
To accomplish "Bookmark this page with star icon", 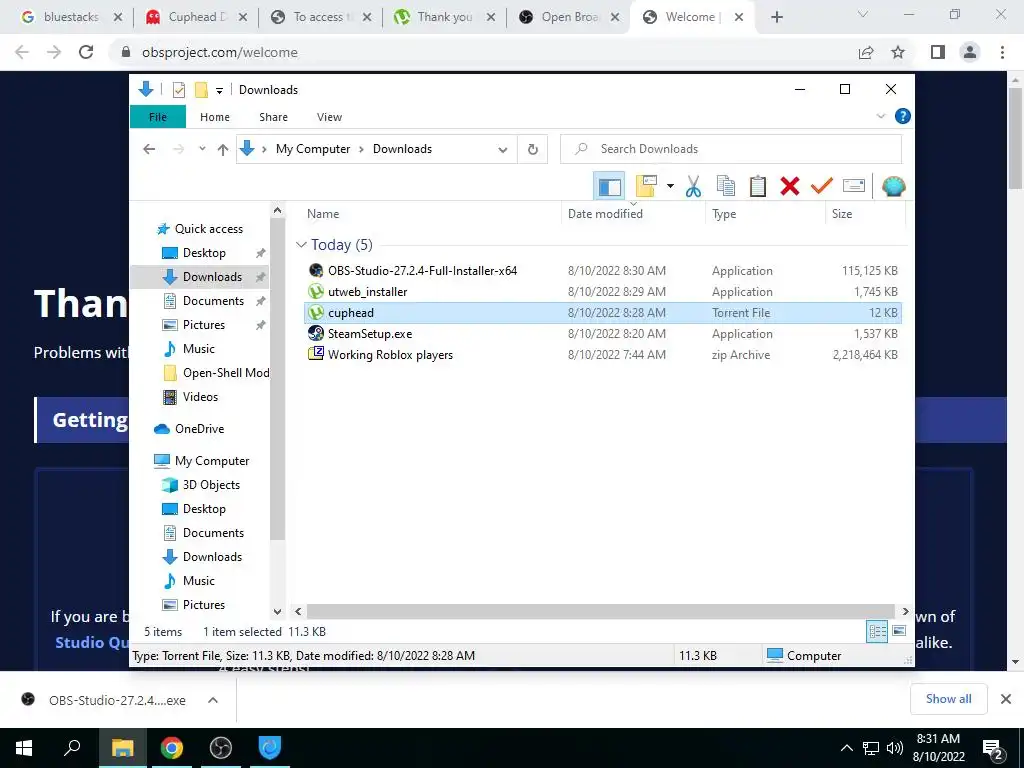I will [898, 52].
